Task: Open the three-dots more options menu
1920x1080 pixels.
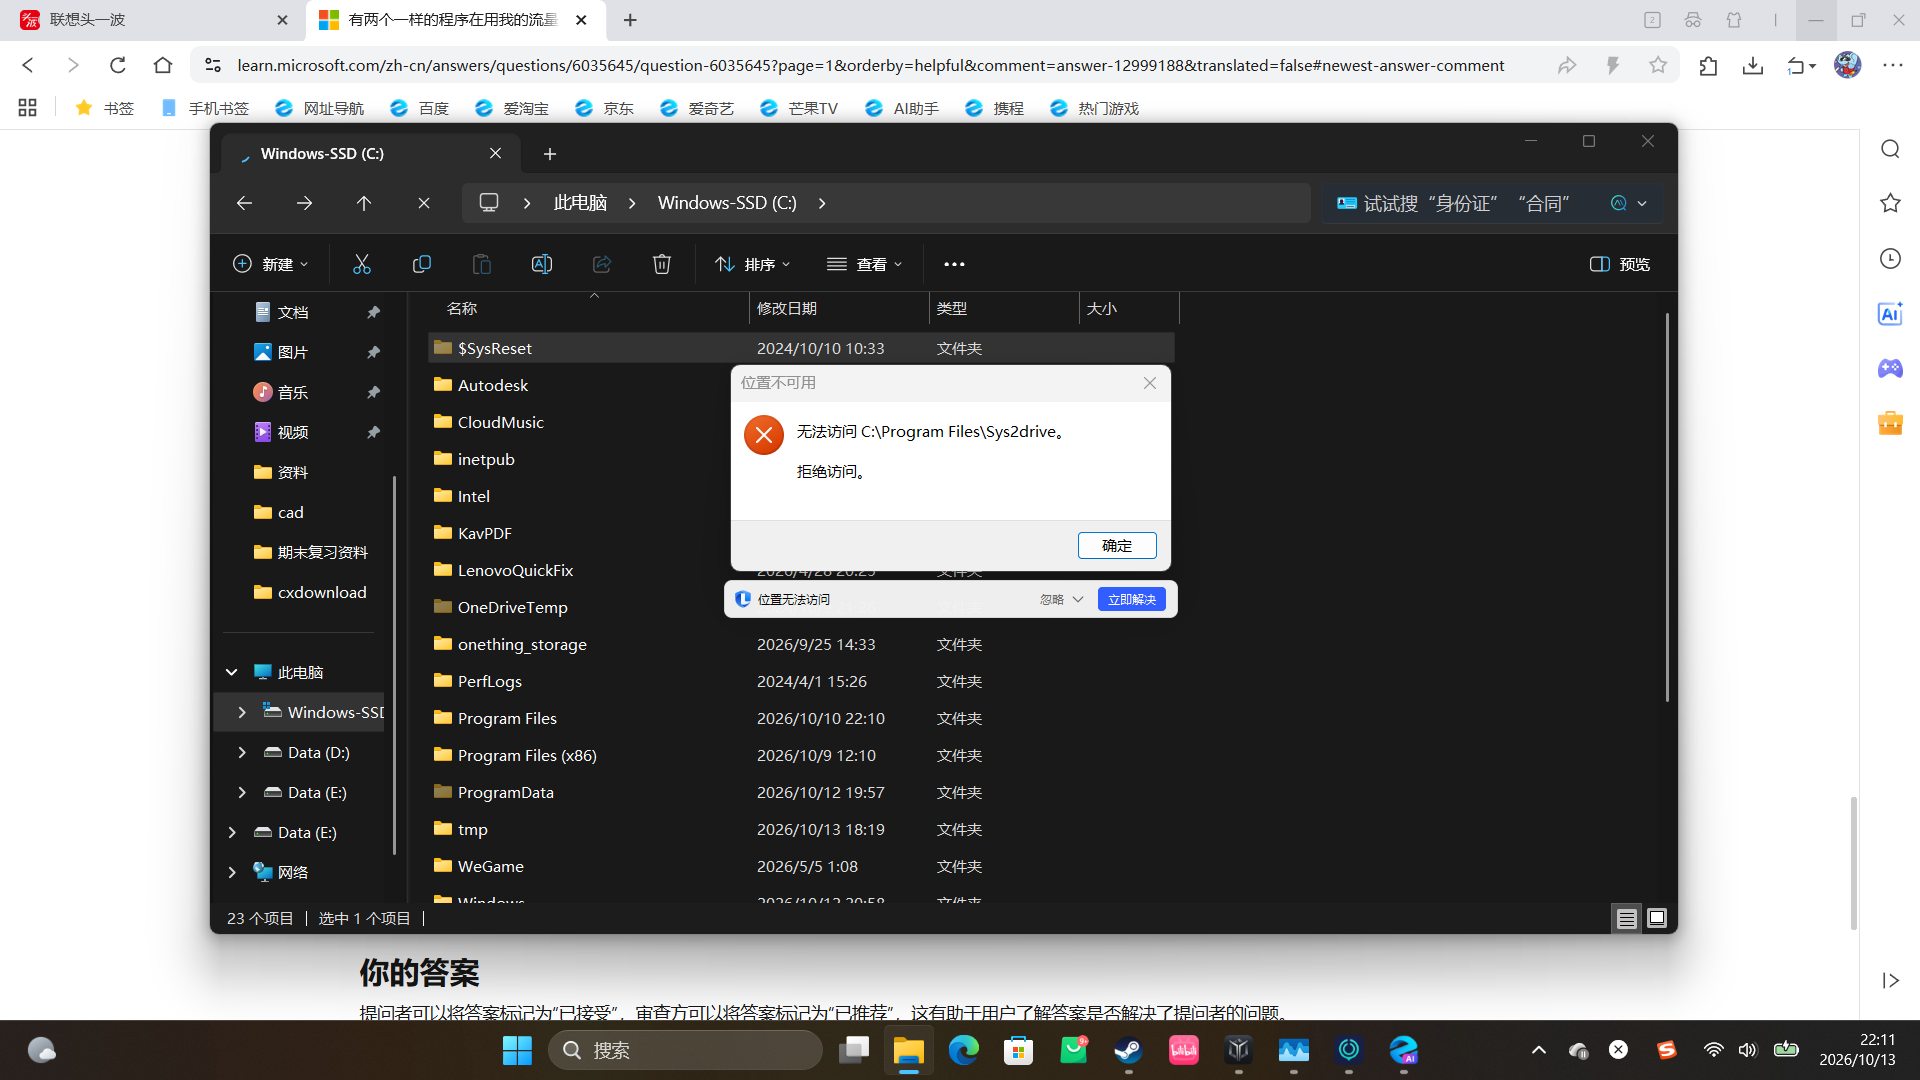Action: (954, 264)
